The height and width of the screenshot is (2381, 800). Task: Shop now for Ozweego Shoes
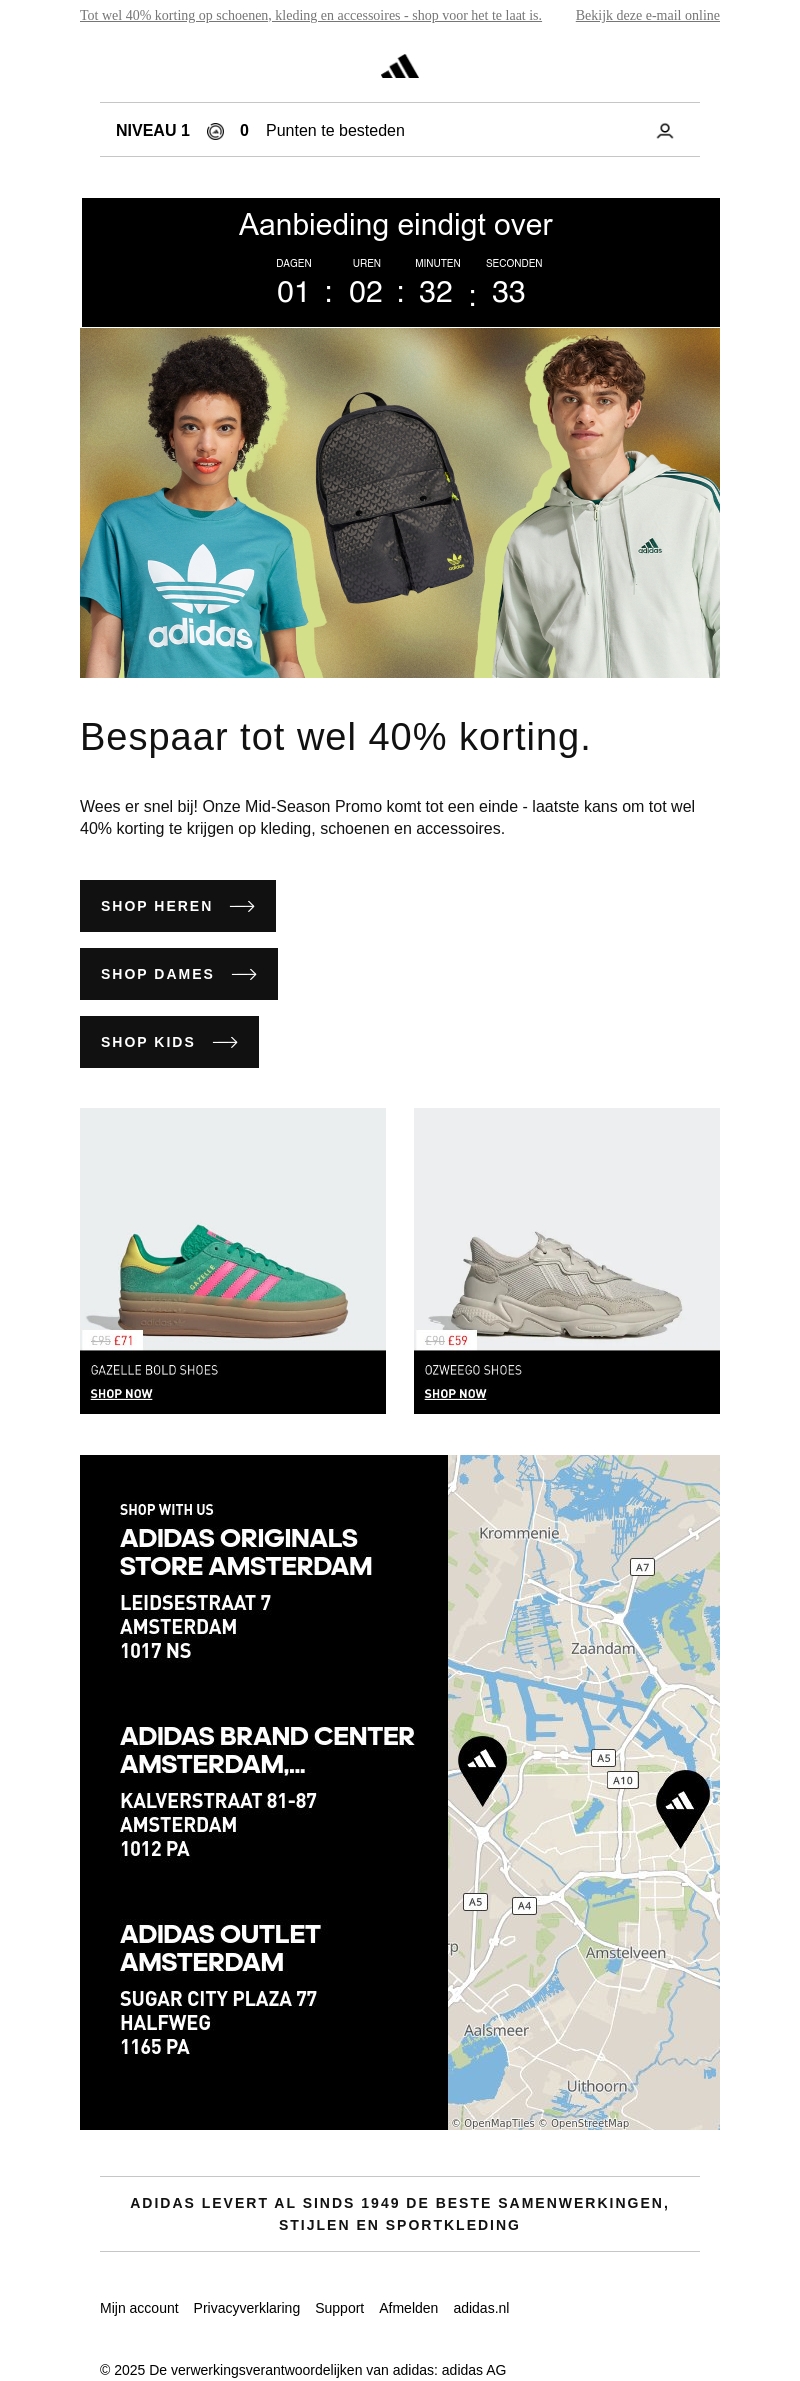[x=456, y=1394]
